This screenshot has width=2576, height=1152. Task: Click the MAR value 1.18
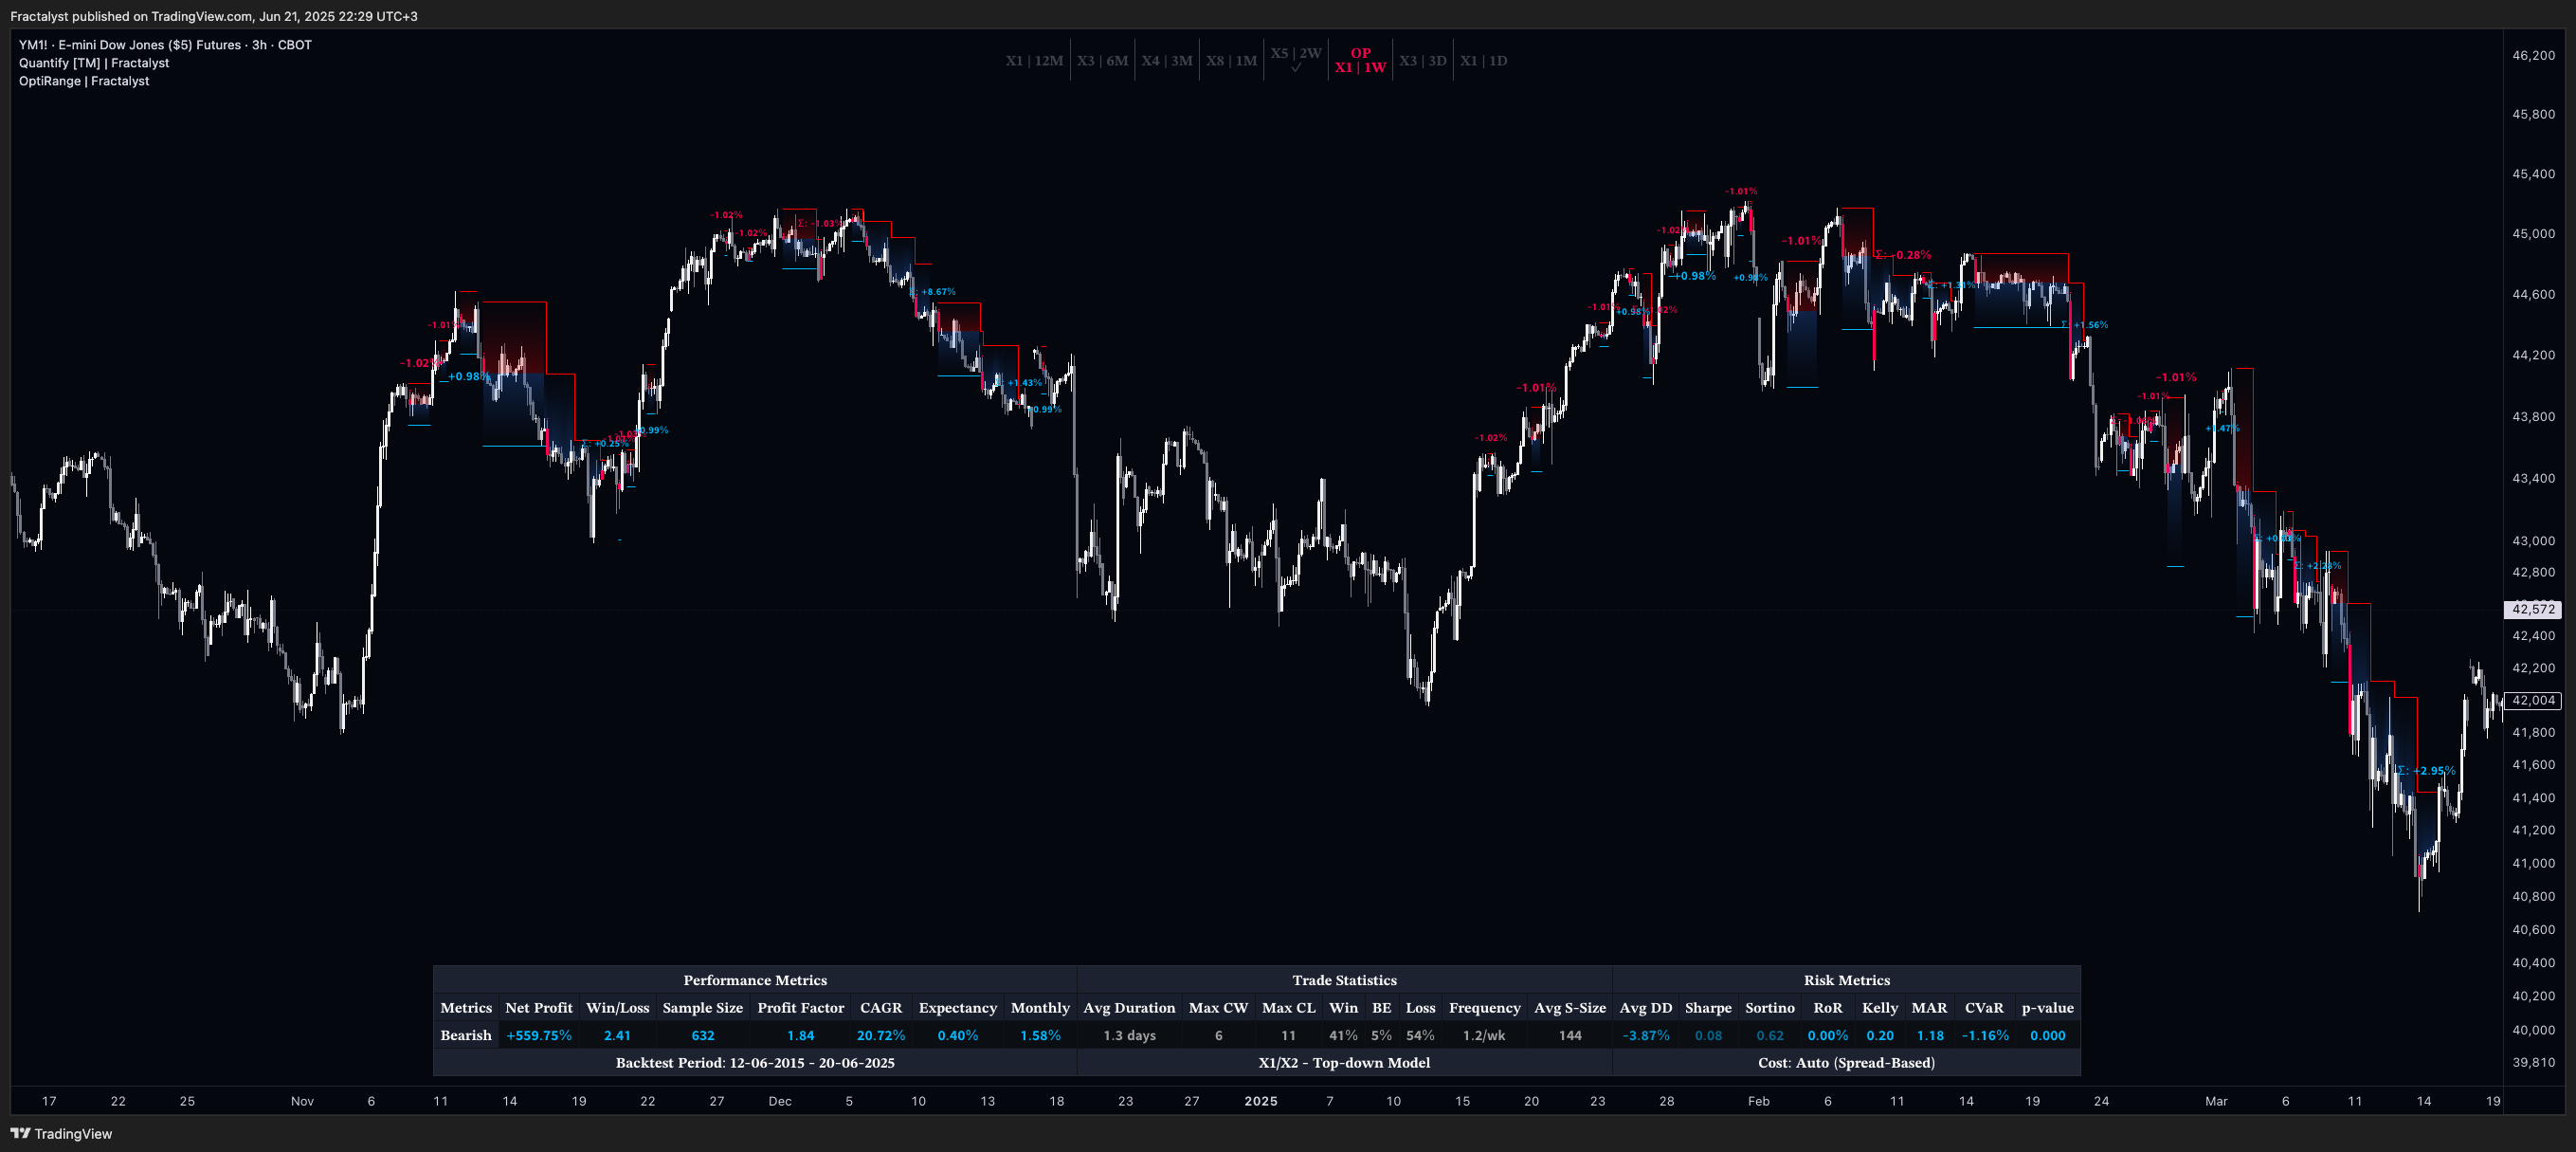[x=1929, y=1035]
